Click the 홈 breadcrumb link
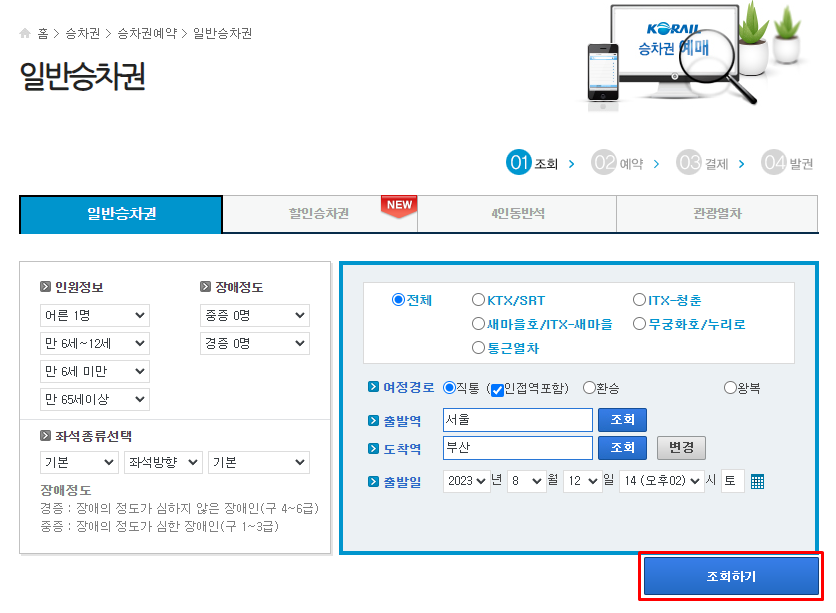 point(43,34)
